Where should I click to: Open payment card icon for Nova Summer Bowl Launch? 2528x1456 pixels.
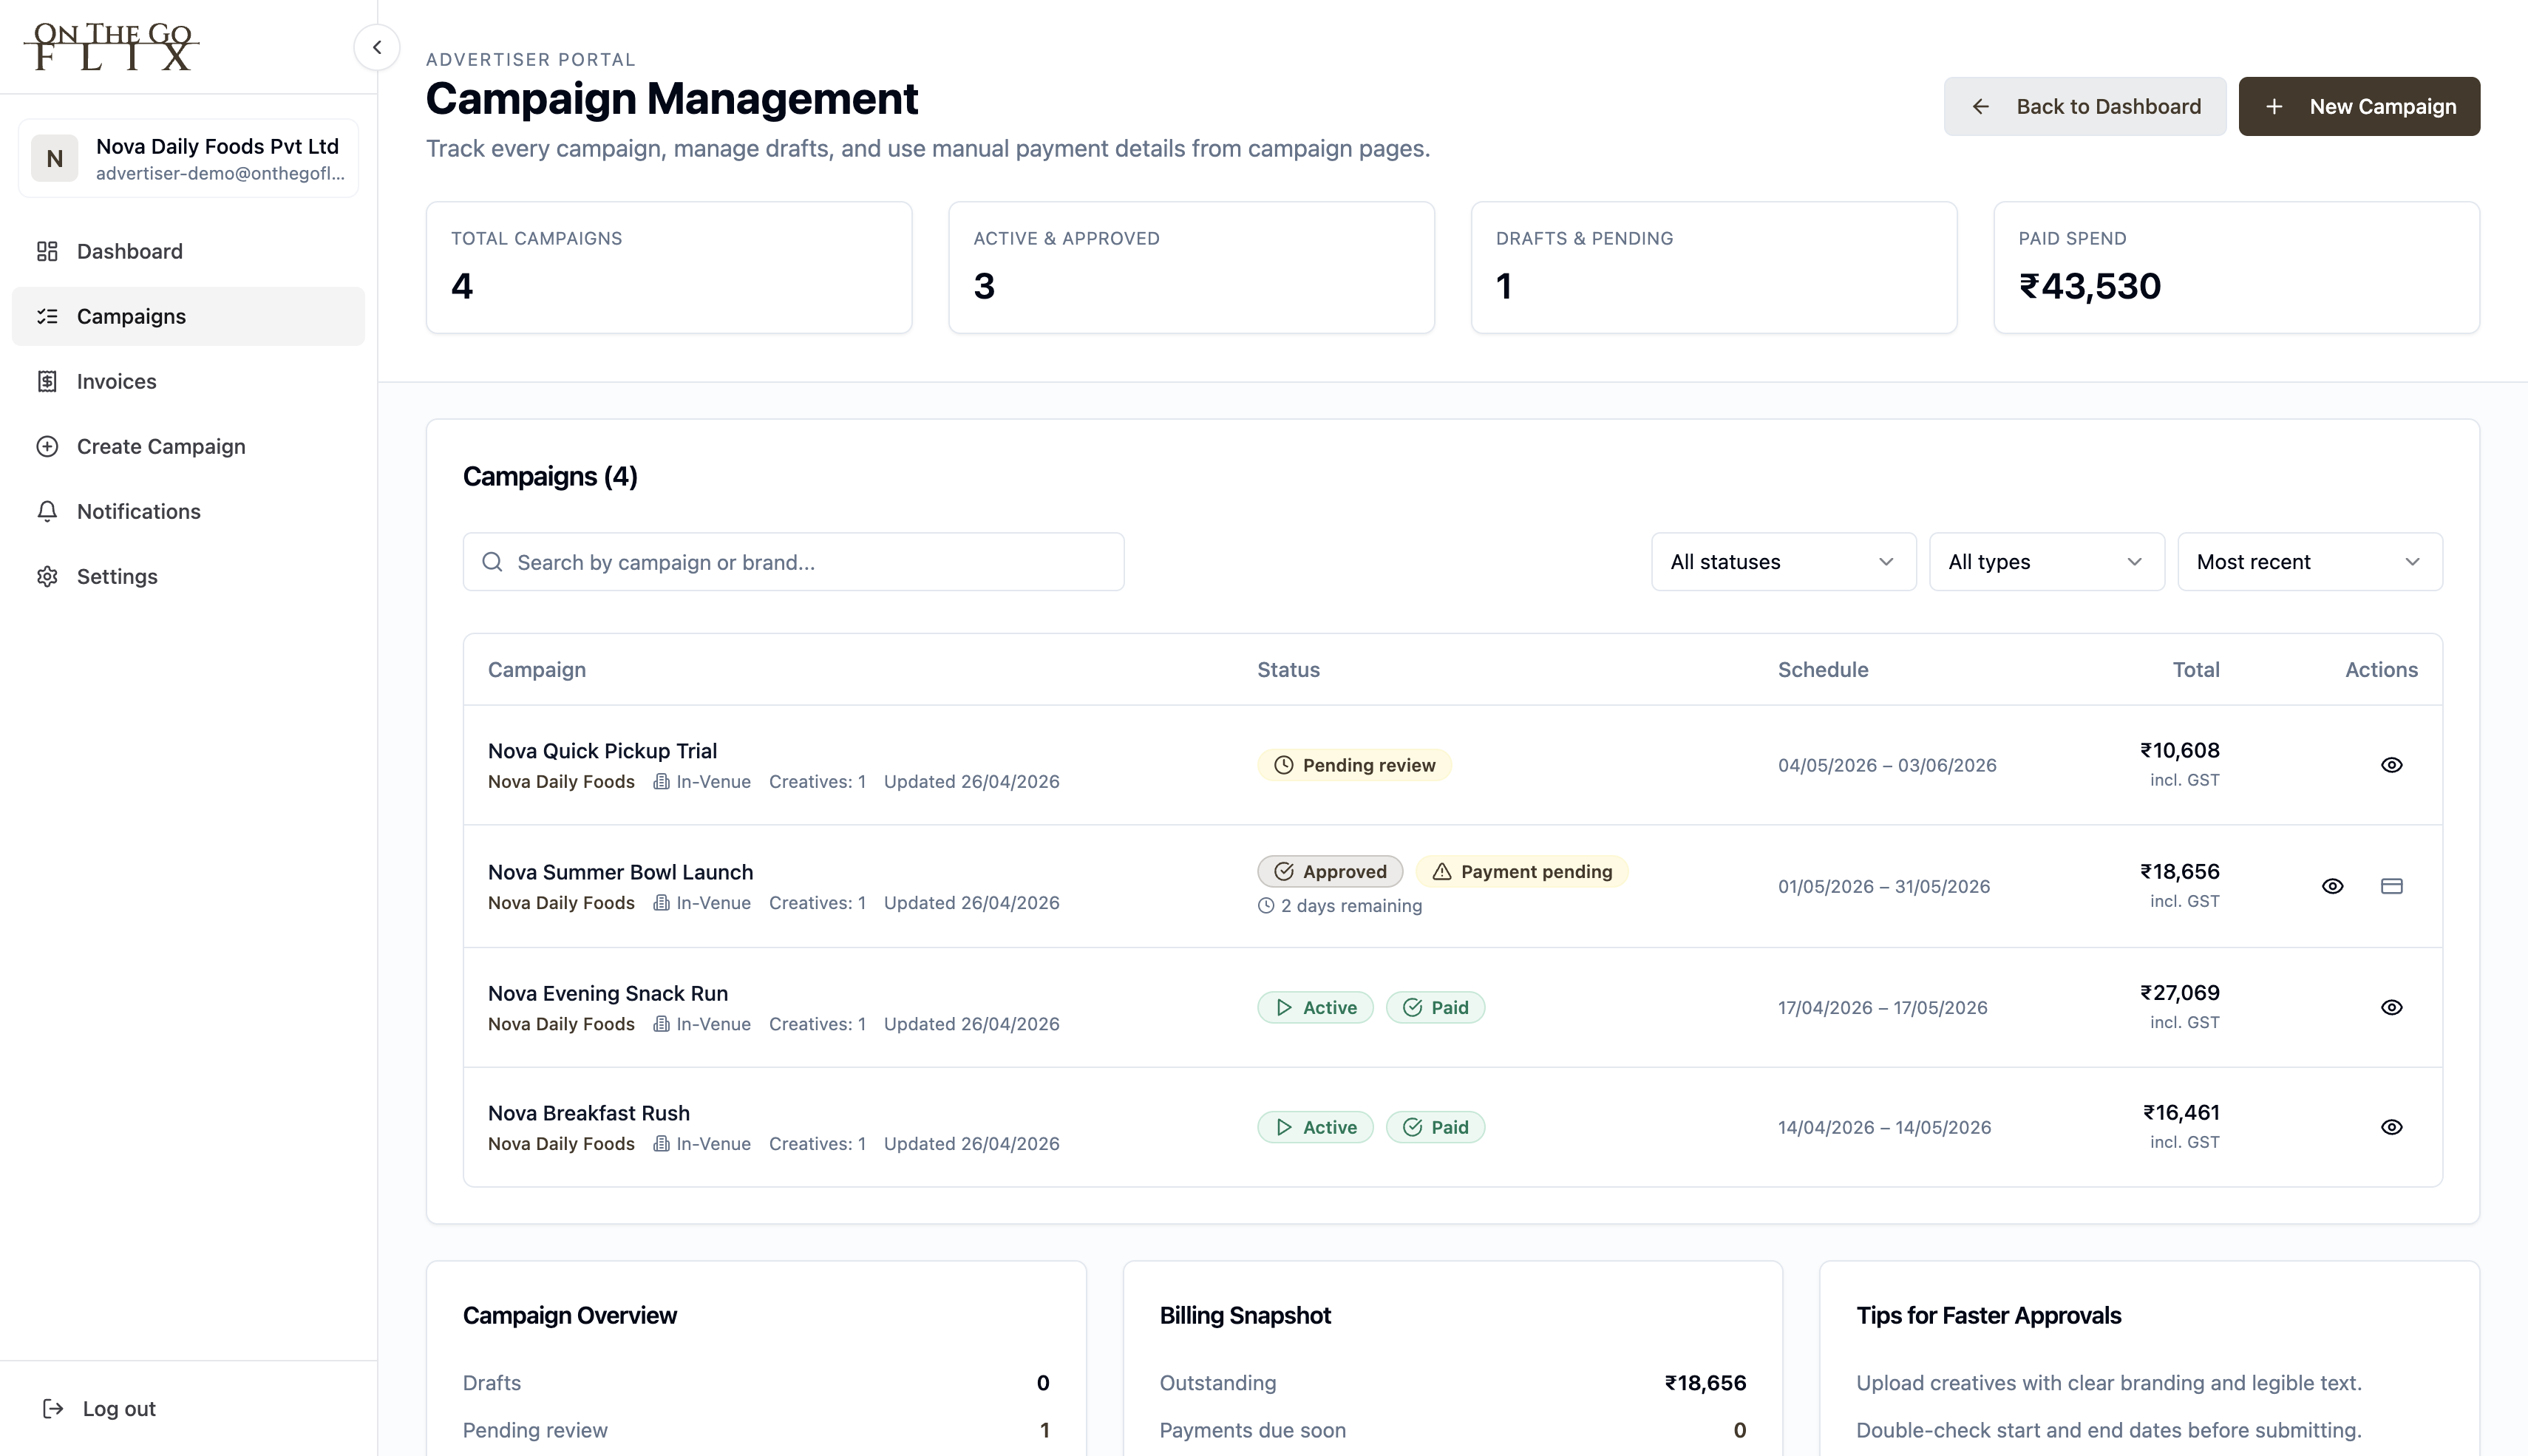click(x=2391, y=886)
